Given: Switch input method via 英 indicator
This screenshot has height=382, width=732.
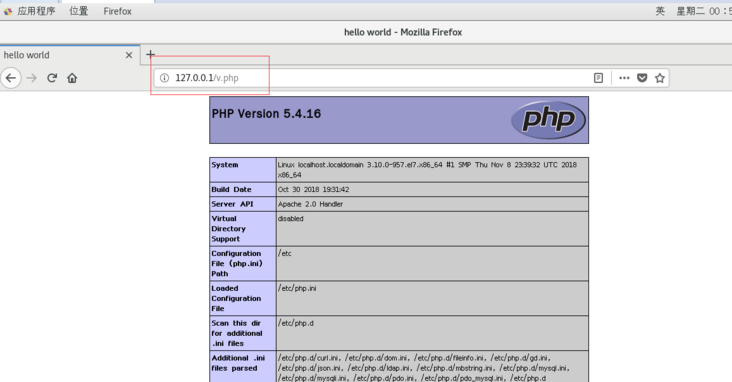Looking at the screenshot, I should coord(660,11).
